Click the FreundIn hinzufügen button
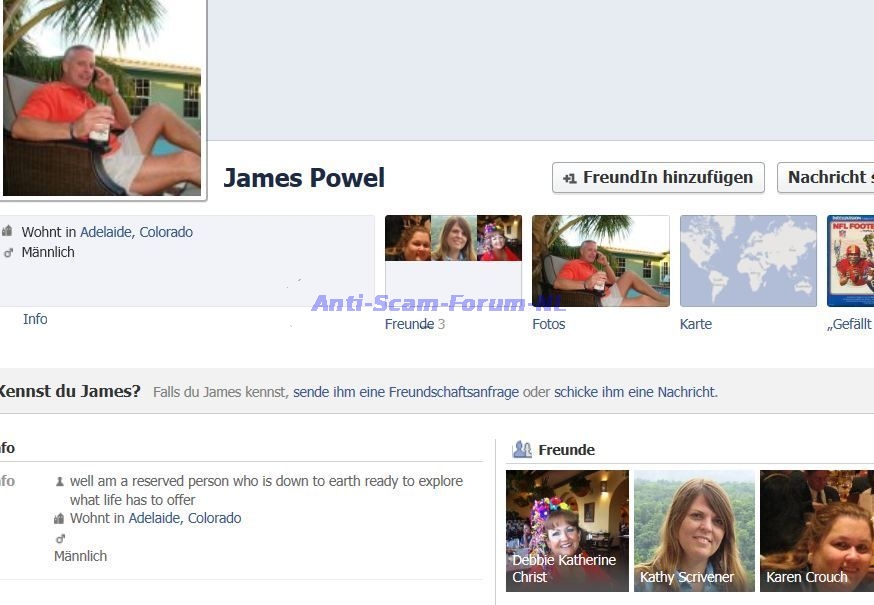 click(x=658, y=178)
